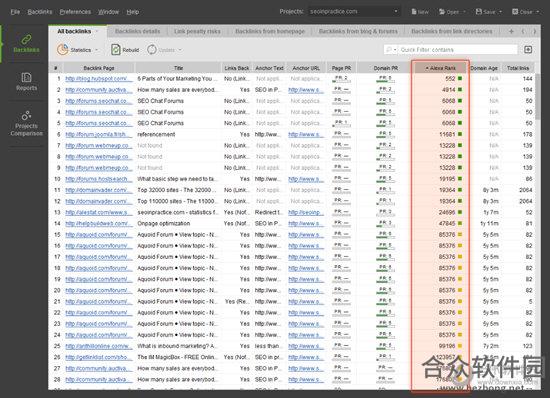The image size is (550, 398).
Task: Select 'referencement' title in row 6
Action: click(156, 134)
